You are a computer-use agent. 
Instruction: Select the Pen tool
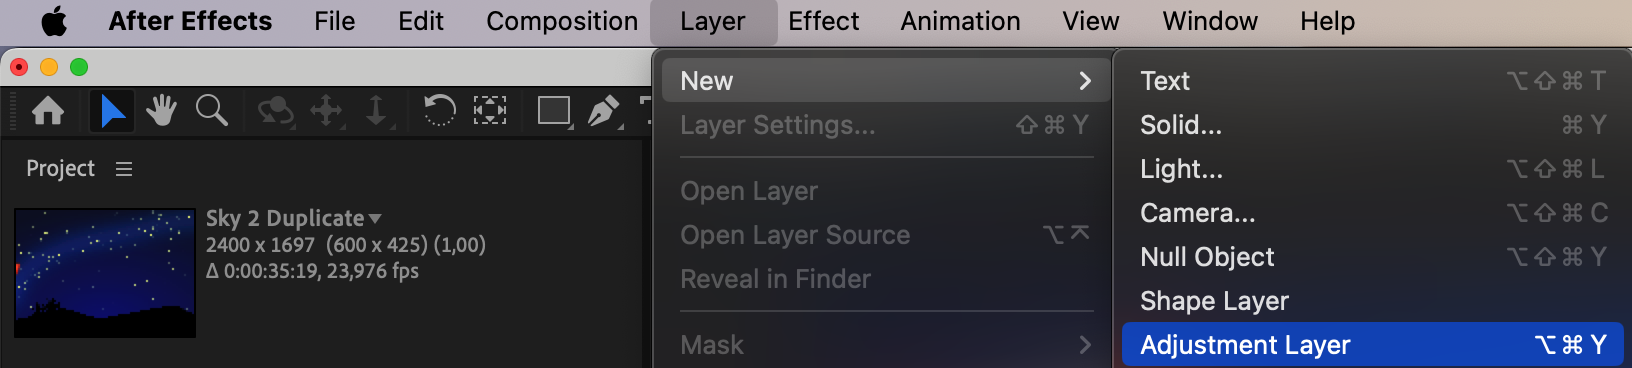click(x=604, y=111)
